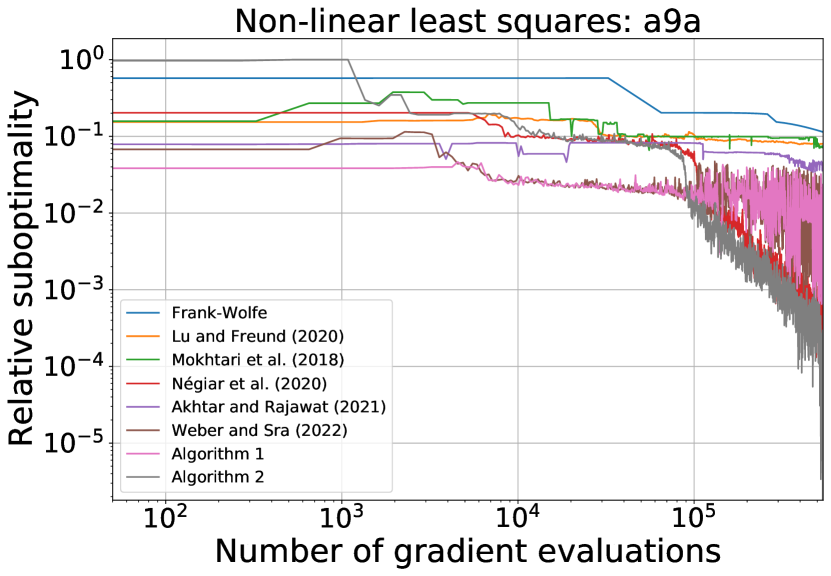
Task: Click the x-axis label "Number of gradient evaluations"
Action: tap(467, 551)
